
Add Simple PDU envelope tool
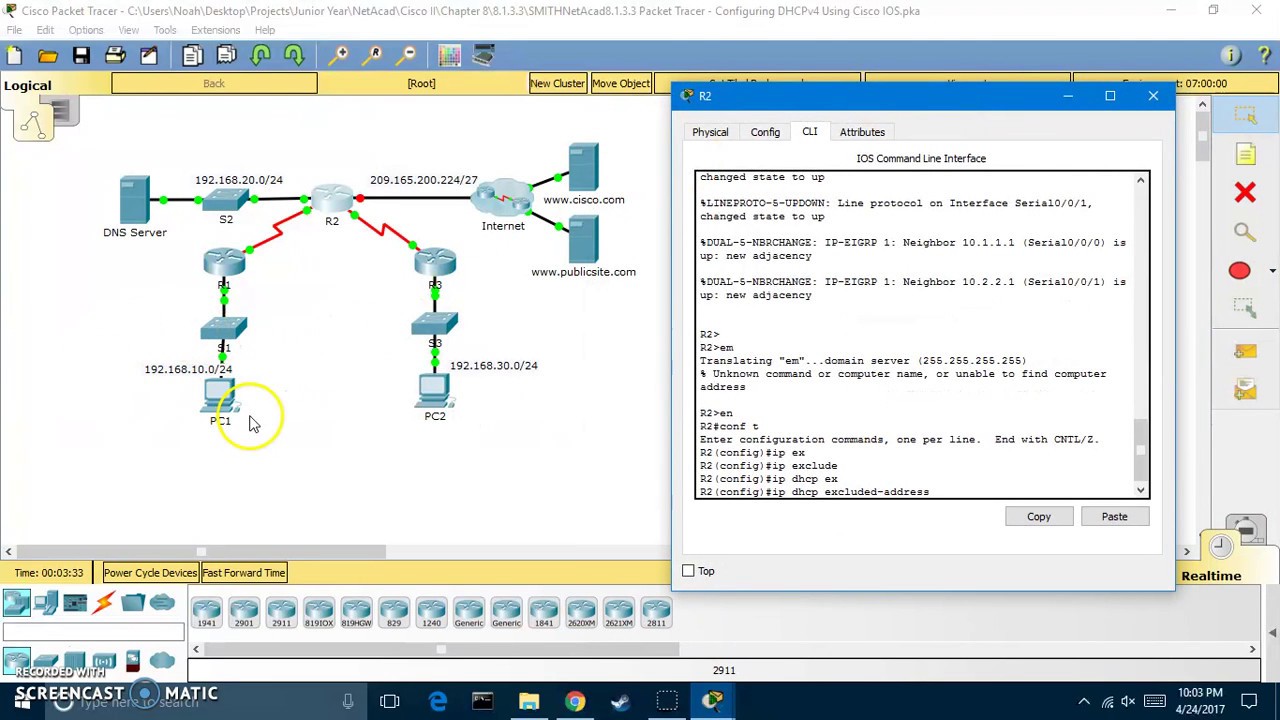pos(1245,352)
